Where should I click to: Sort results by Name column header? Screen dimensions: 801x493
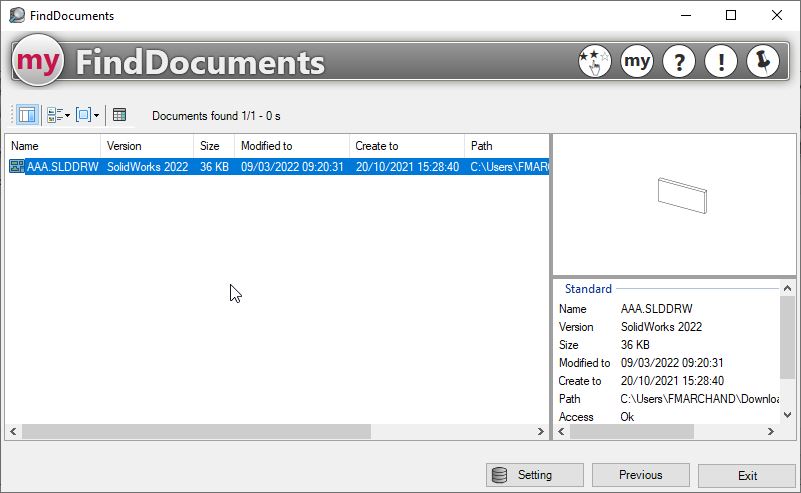50,146
